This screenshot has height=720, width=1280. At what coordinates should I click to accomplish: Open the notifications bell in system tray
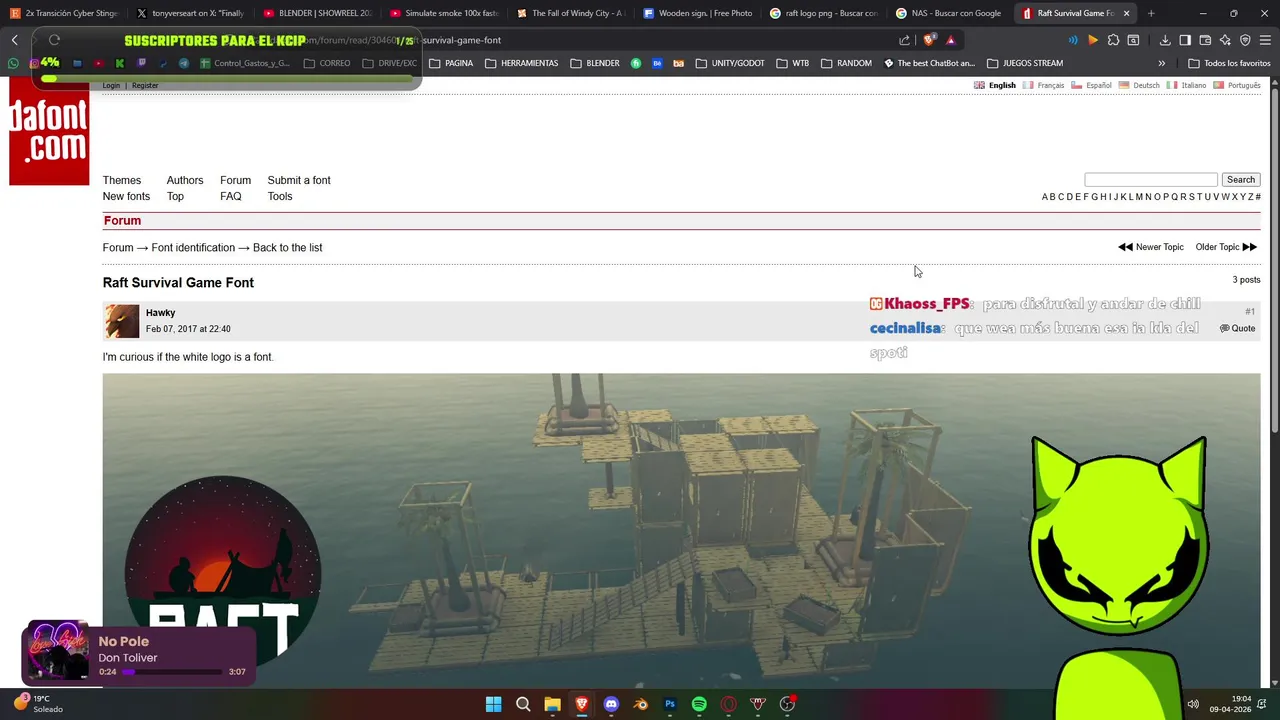1262,704
